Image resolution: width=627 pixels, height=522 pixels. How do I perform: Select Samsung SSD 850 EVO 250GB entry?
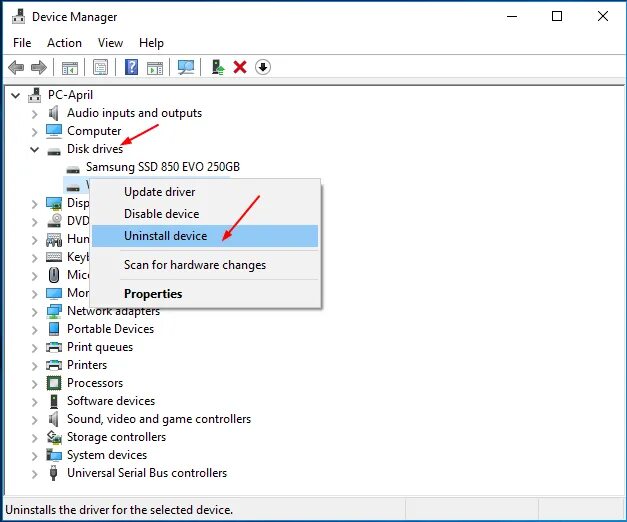(163, 167)
